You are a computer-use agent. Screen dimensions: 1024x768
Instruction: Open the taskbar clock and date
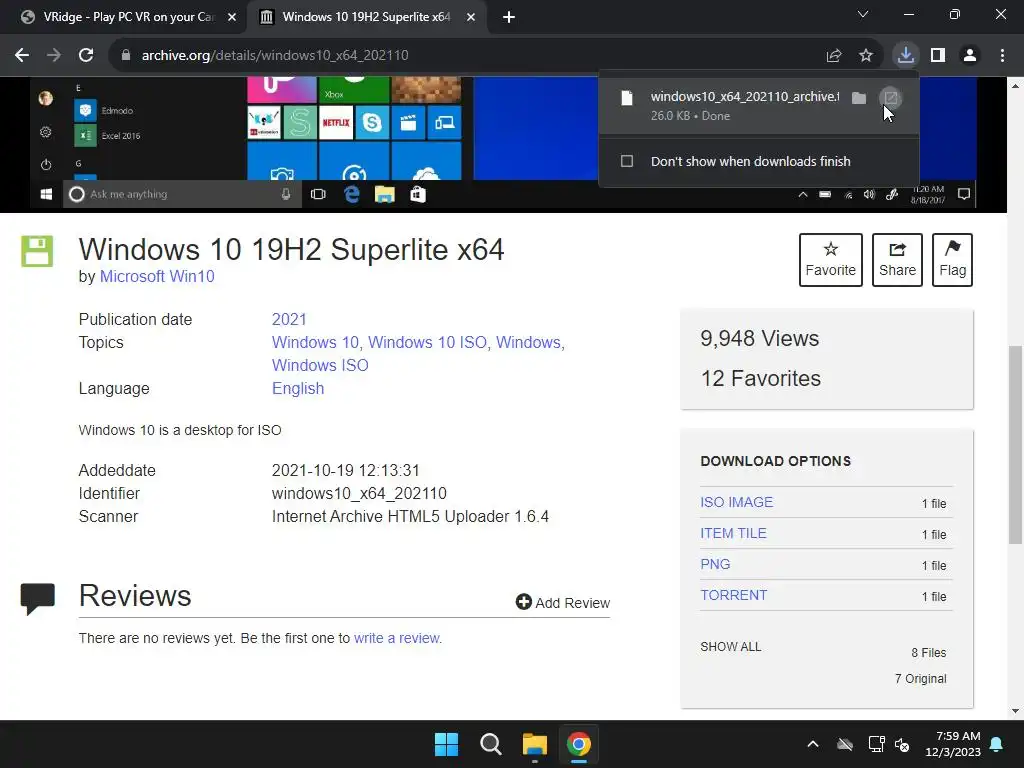point(953,744)
